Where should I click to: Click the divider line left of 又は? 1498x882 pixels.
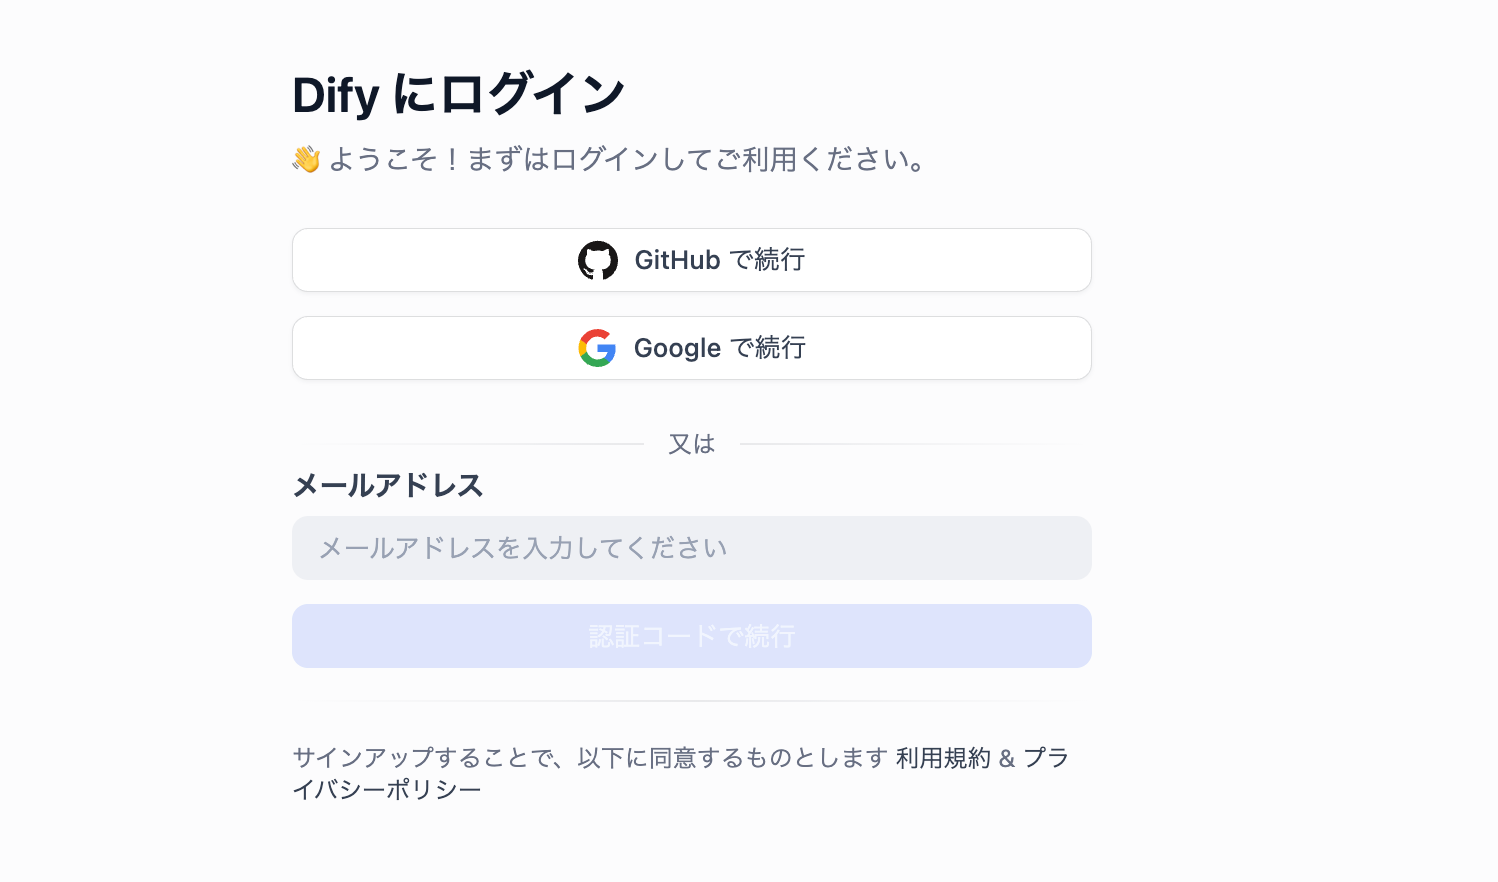pos(480,444)
